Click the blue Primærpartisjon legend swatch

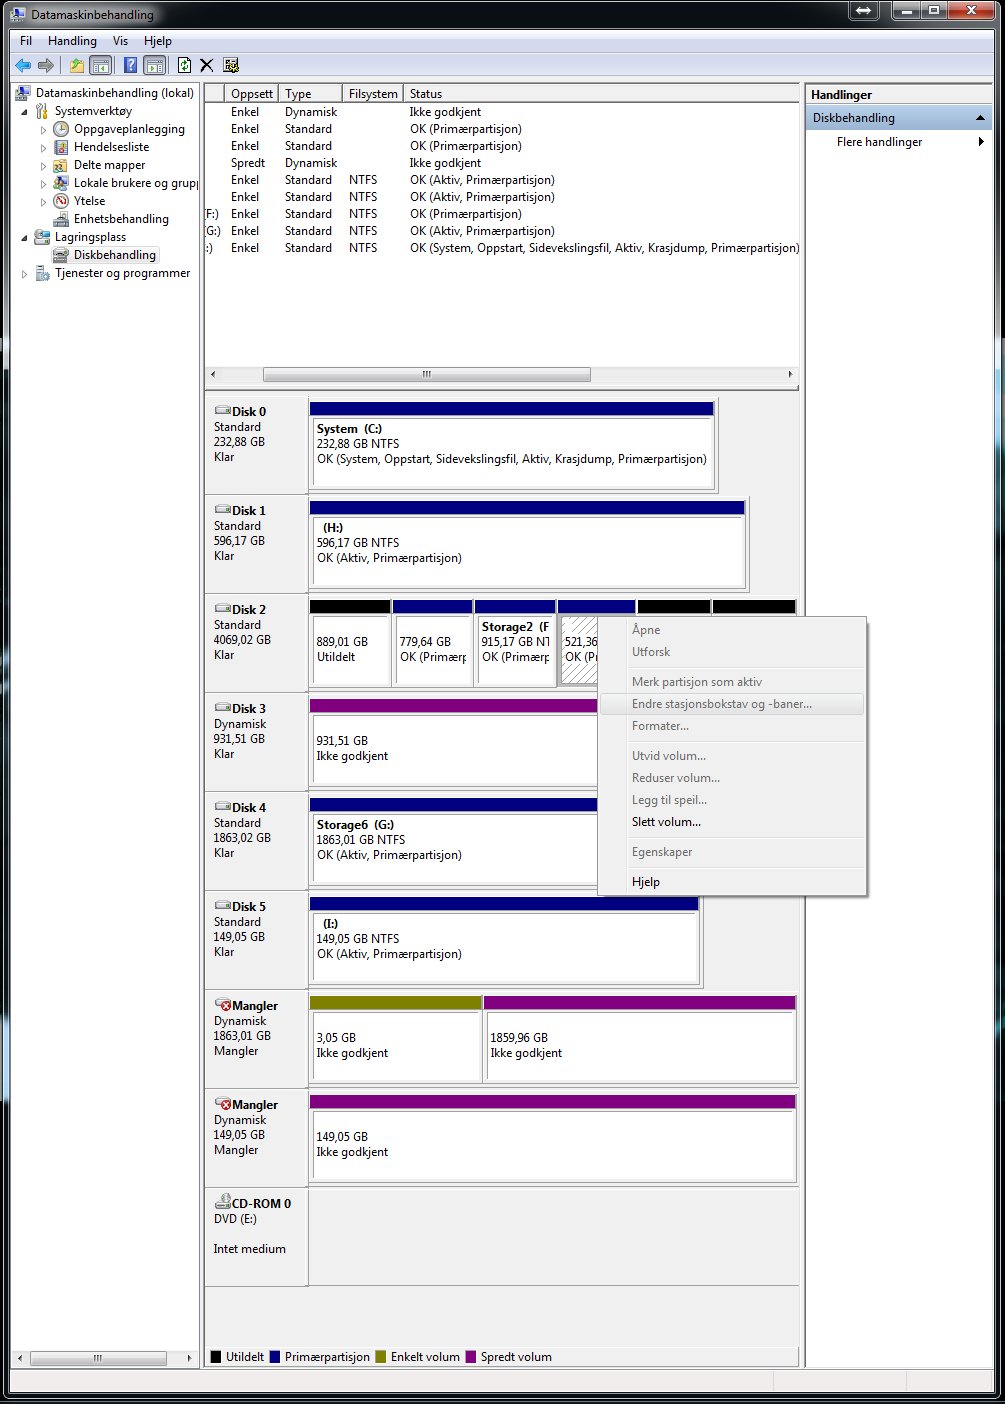coord(275,1357)
